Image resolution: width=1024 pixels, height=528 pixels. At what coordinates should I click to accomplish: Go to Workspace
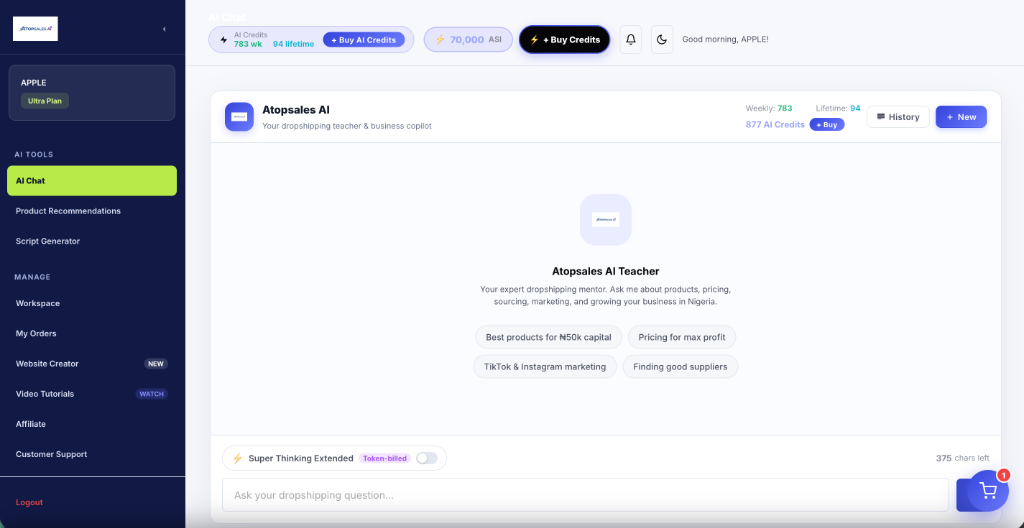[92, 303]
